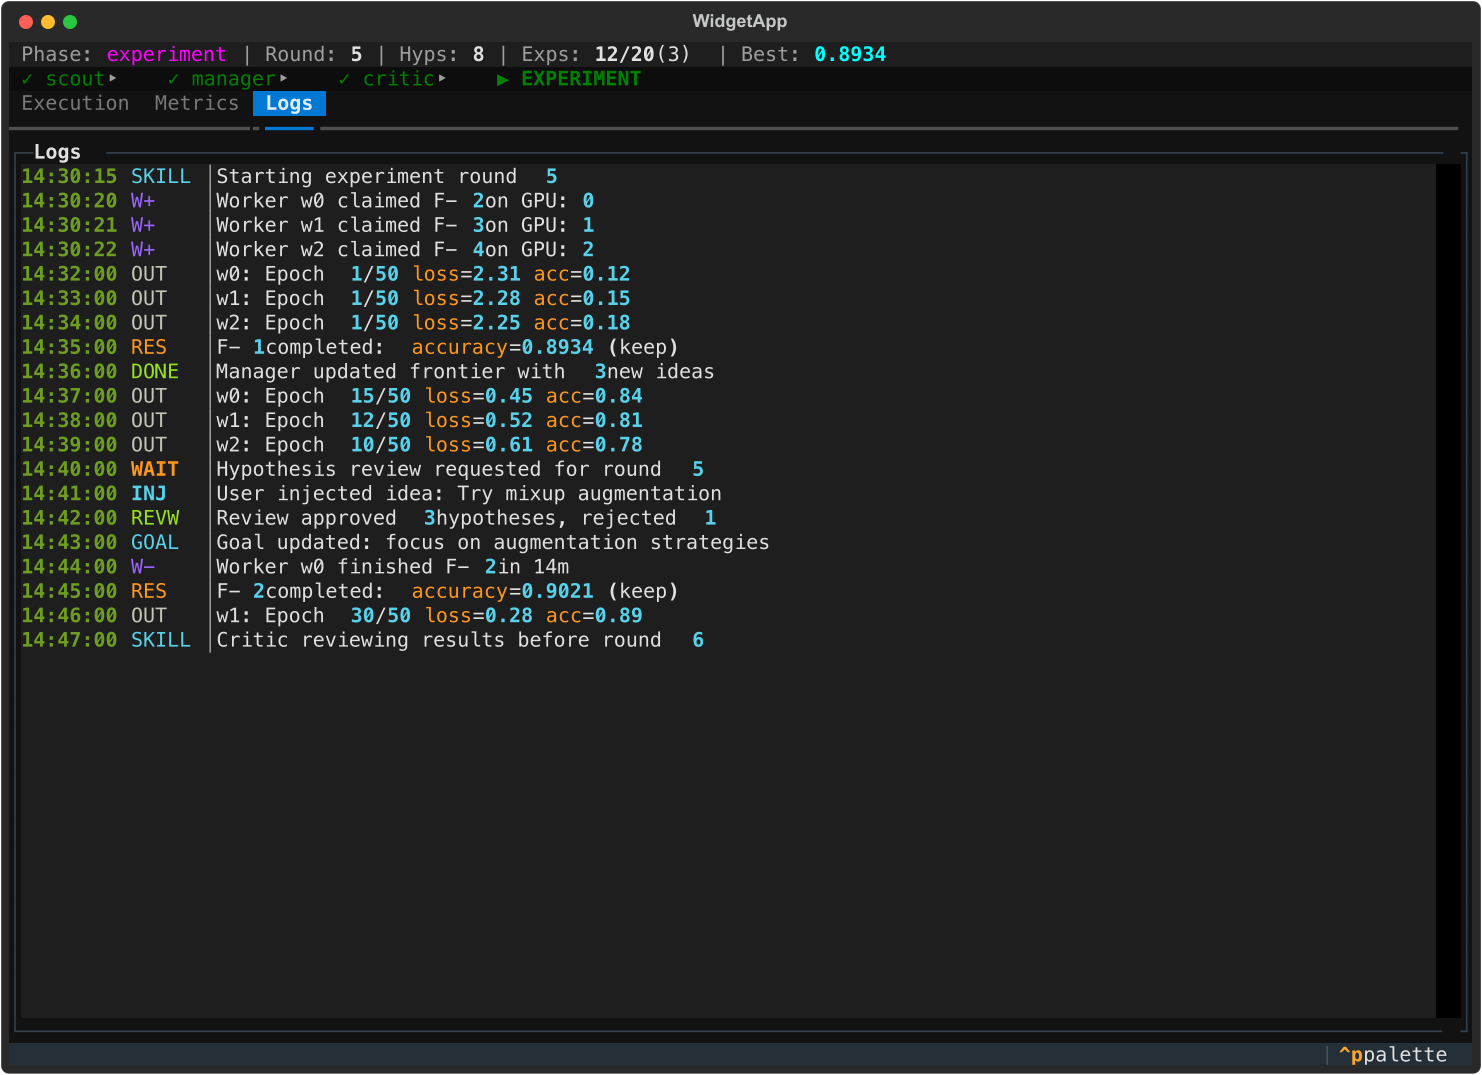1482x1075 pixels.
Task: Click the play arrow before EXPERIMENT
Action: tap(503, 79)
